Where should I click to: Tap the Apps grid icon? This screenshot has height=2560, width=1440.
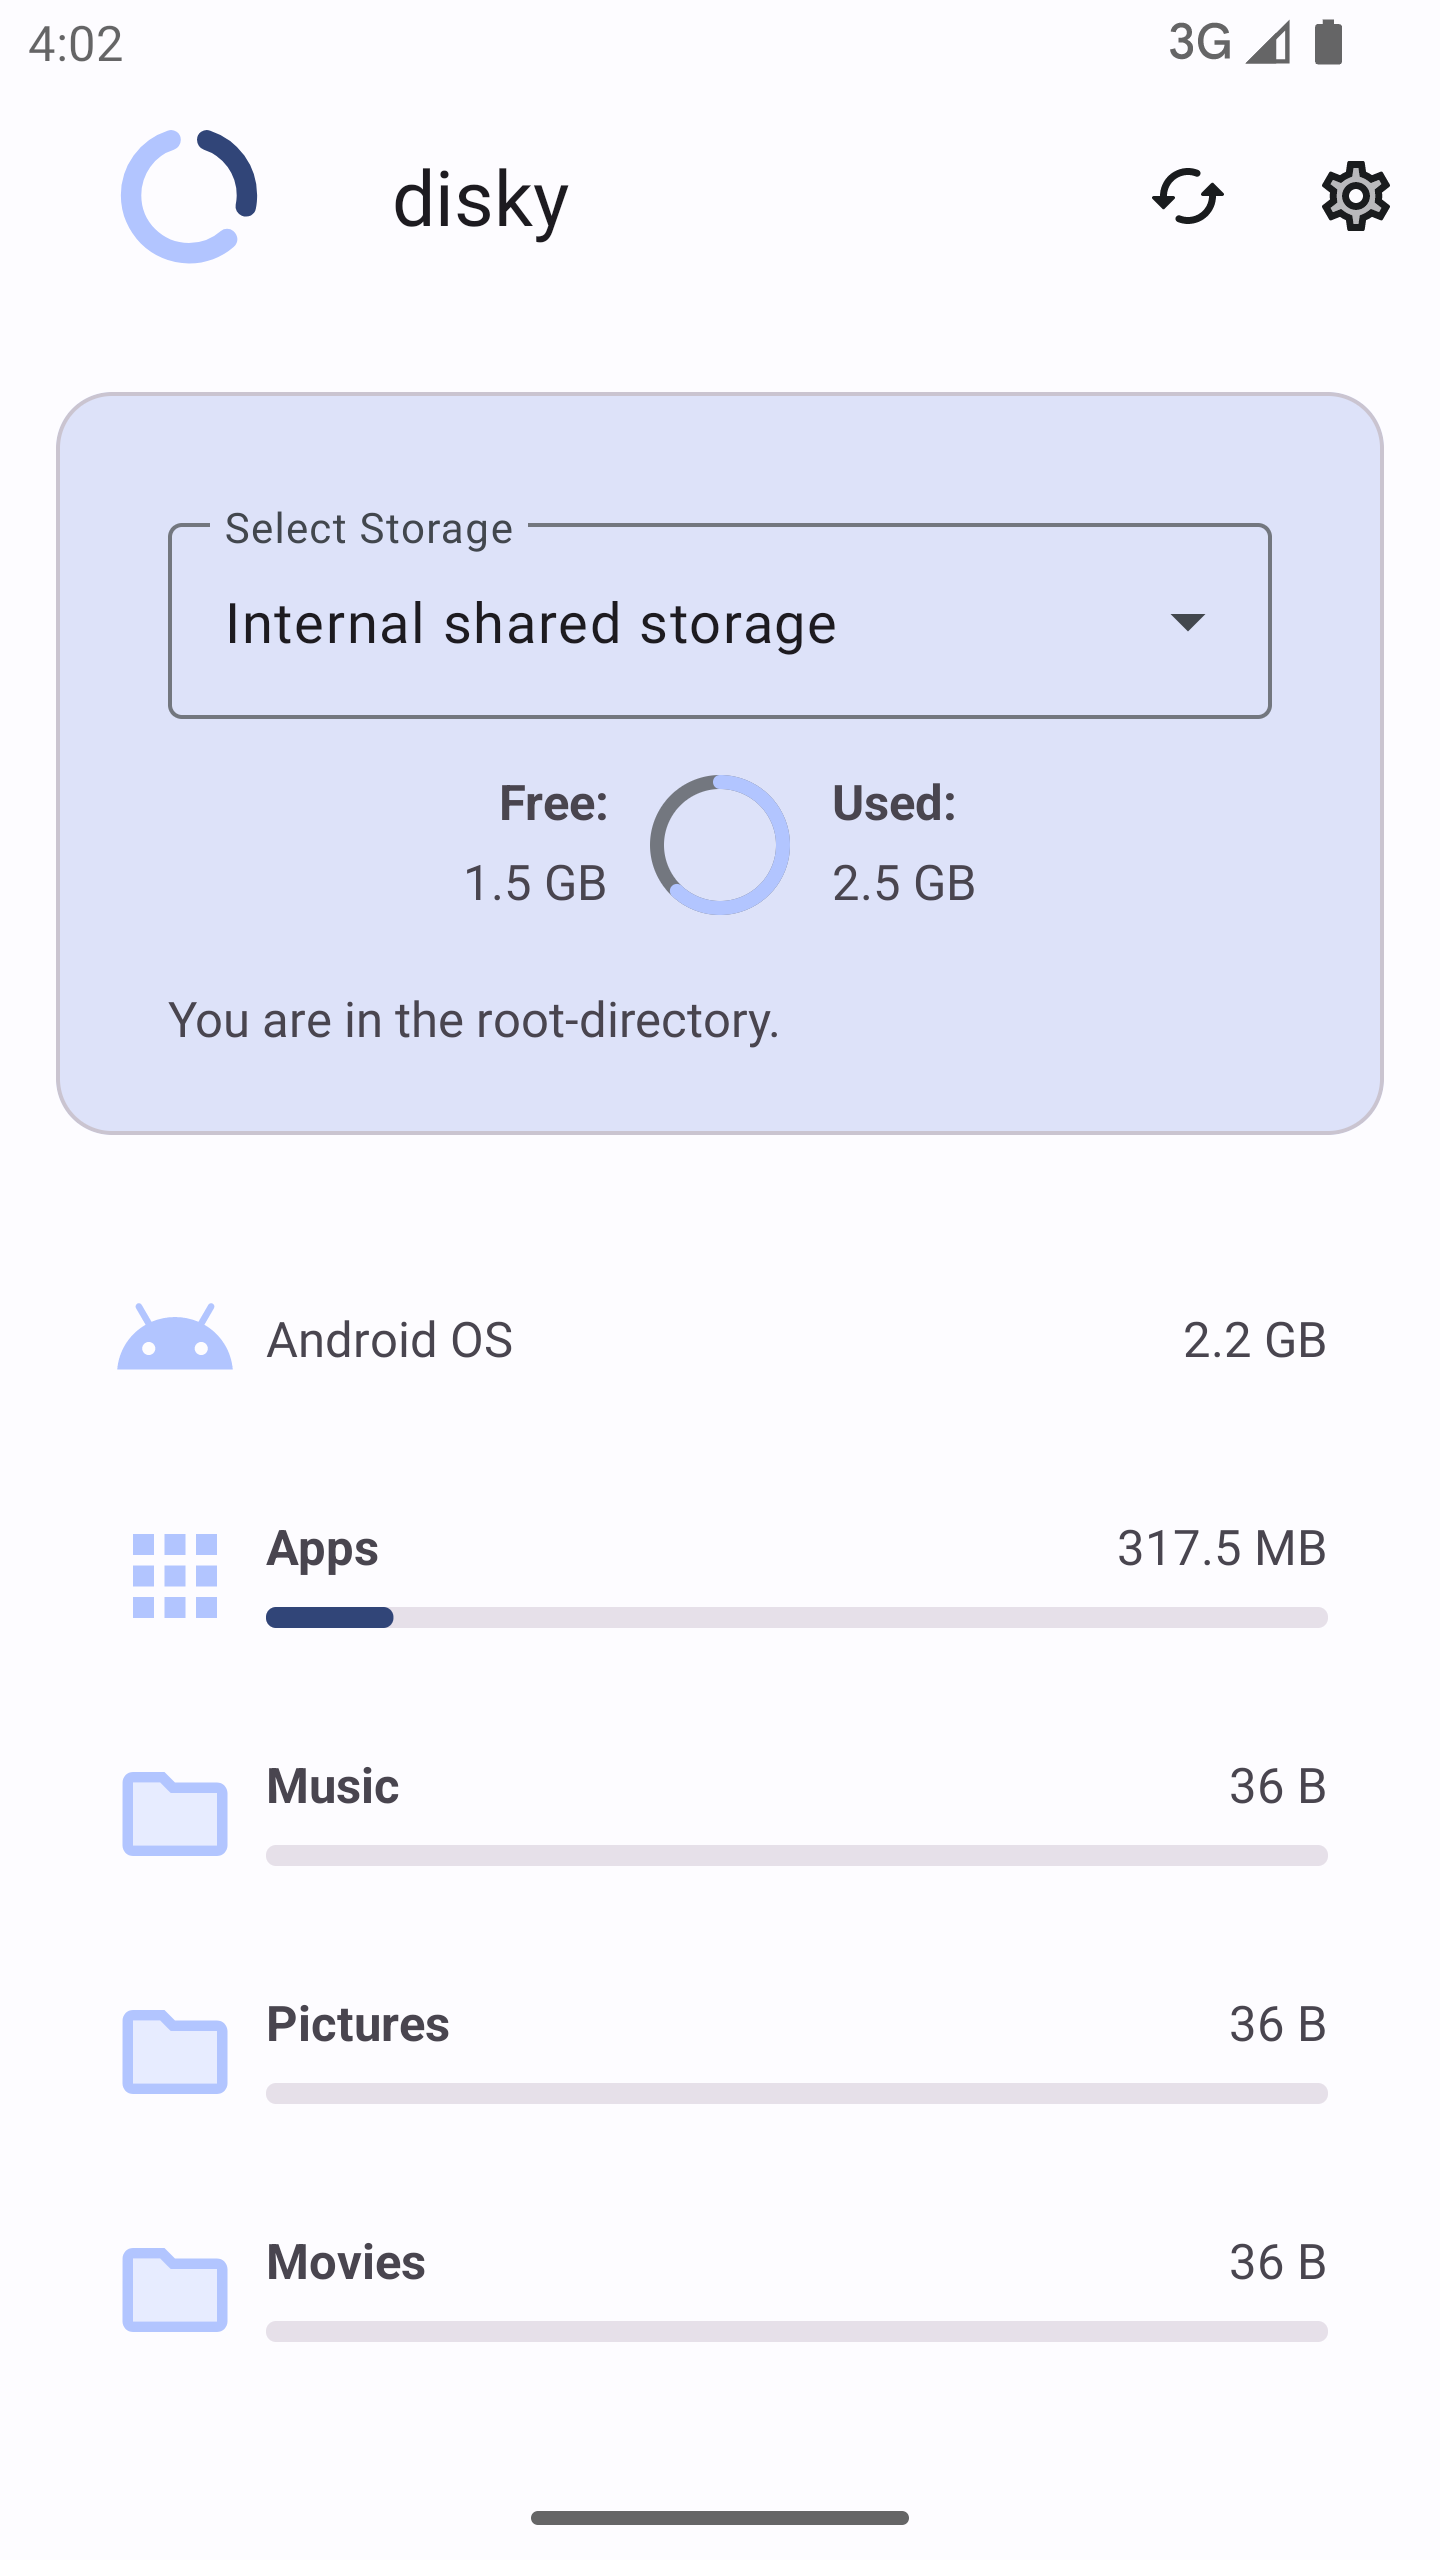(175, 1575)
